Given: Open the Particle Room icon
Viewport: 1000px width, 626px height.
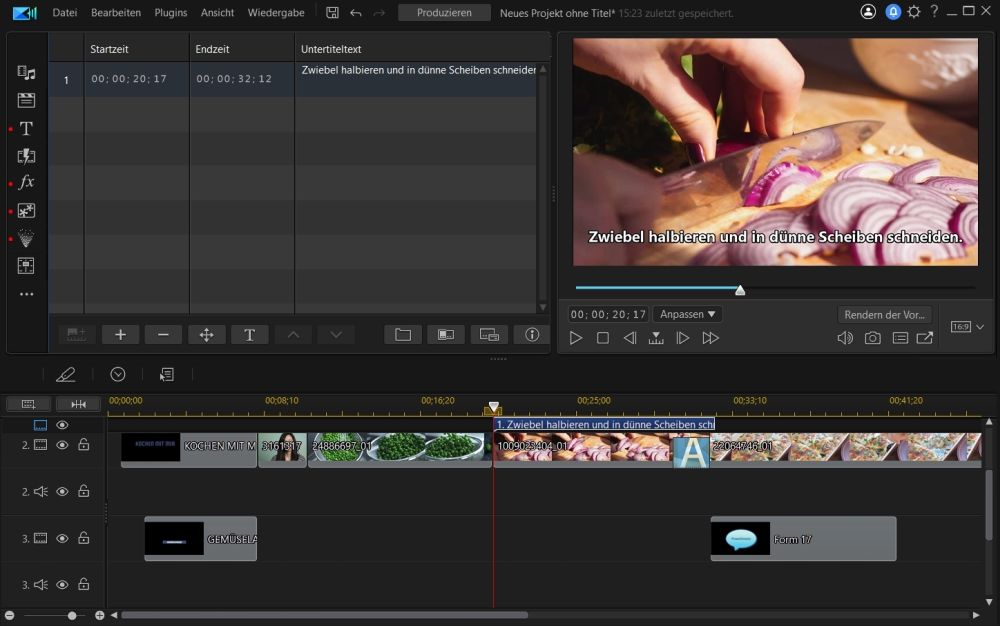Looking at the screenshot, I should pyautogui.click(x=26, y=238).
